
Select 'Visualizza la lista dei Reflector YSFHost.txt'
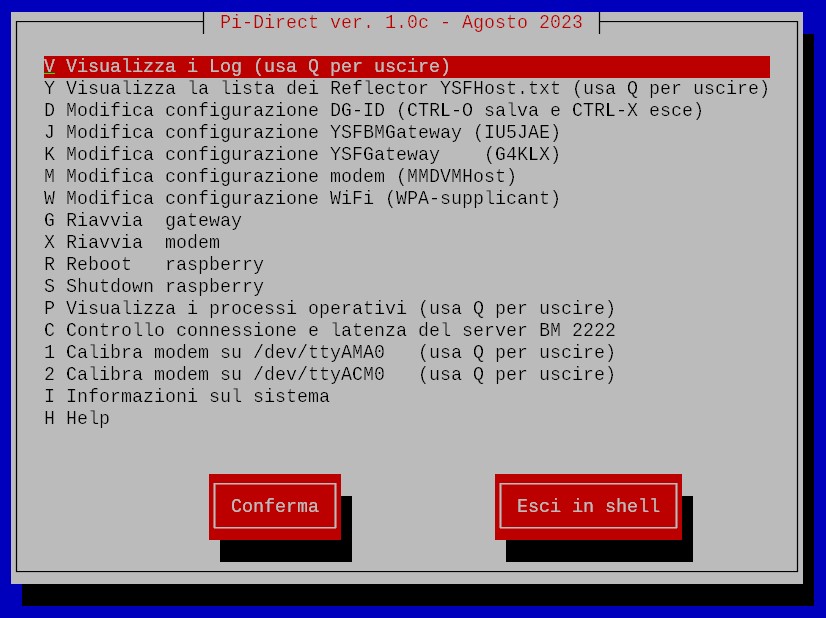click(x=407, y=89)
